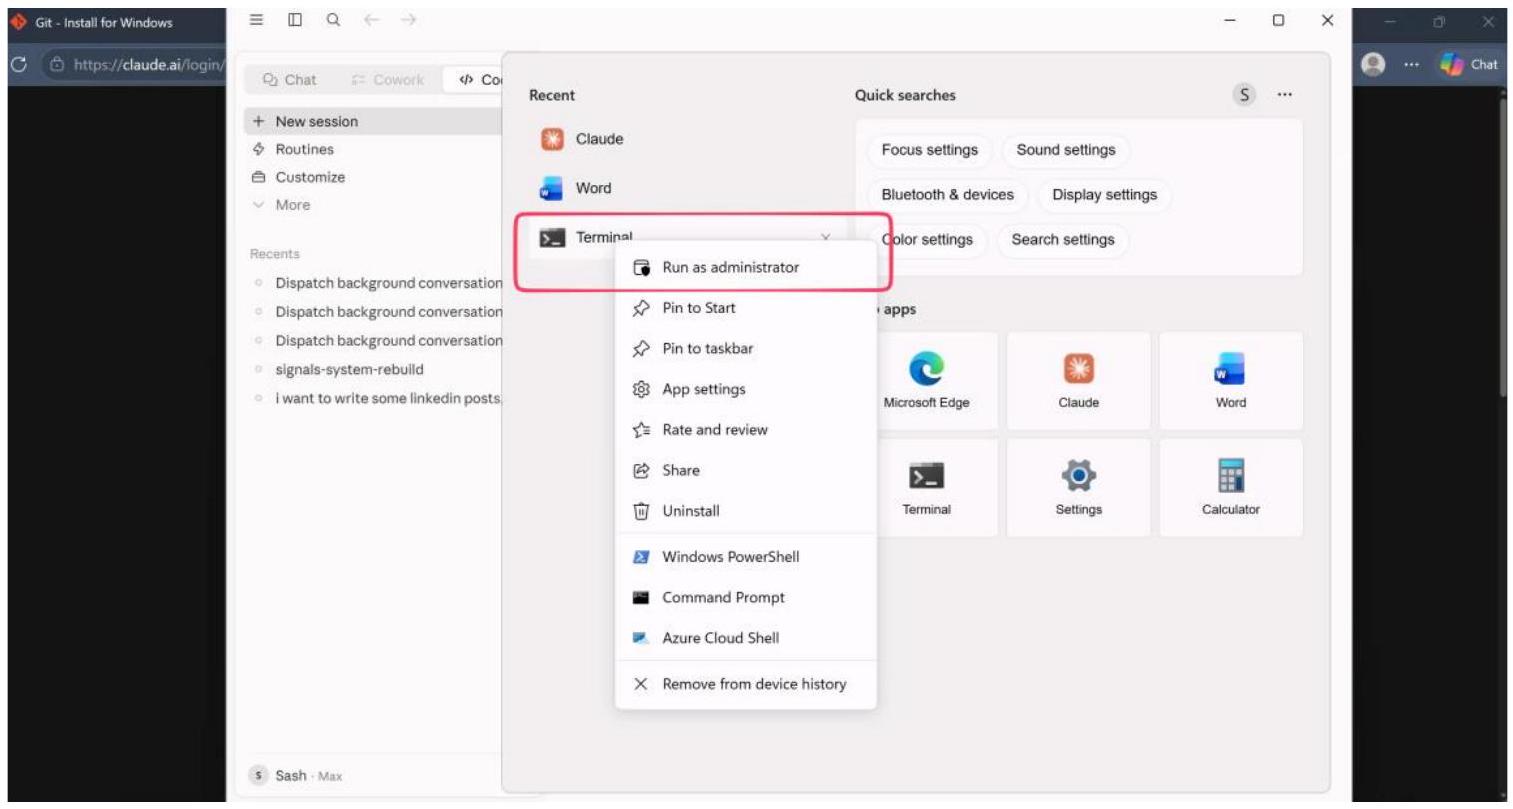
Task: Select the Git - Install for Windows tab
Action: coord(104,22)
